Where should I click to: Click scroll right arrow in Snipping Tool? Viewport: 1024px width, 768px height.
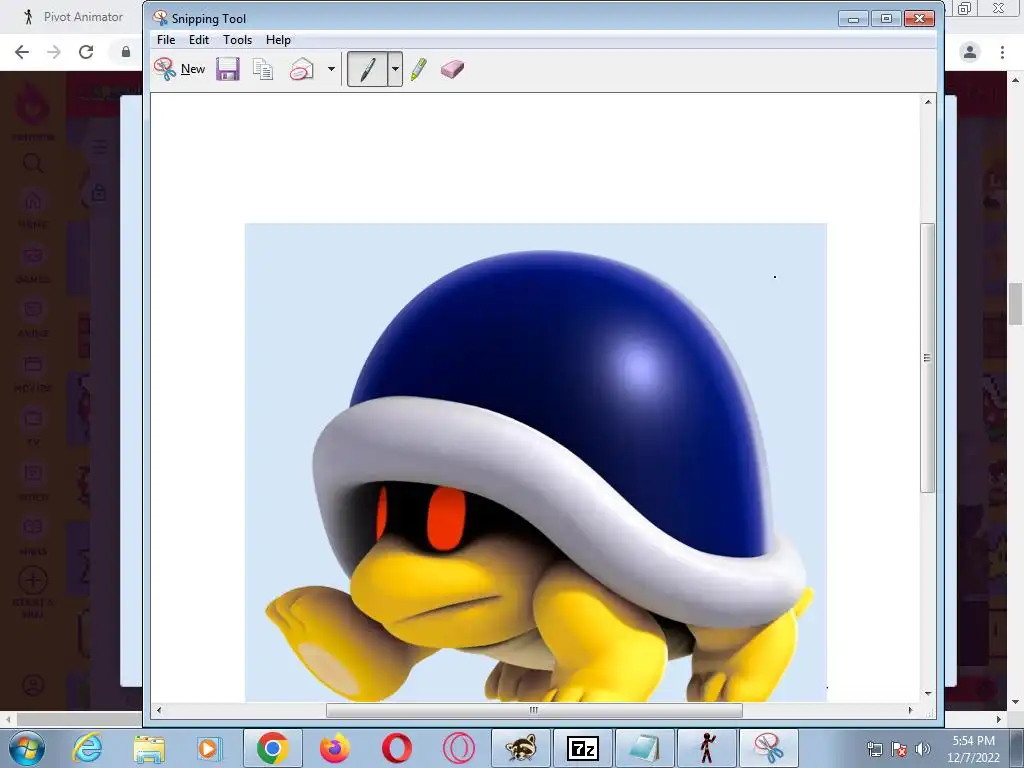click(910, 710)
